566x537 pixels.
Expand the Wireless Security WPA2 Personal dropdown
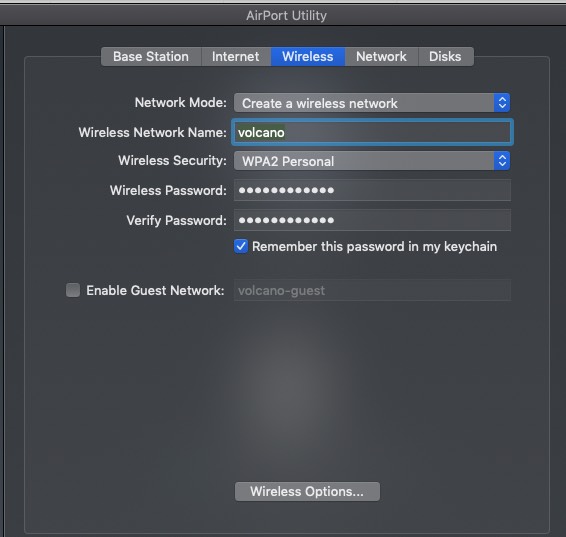pyautogui.click(x=372, y=161)
